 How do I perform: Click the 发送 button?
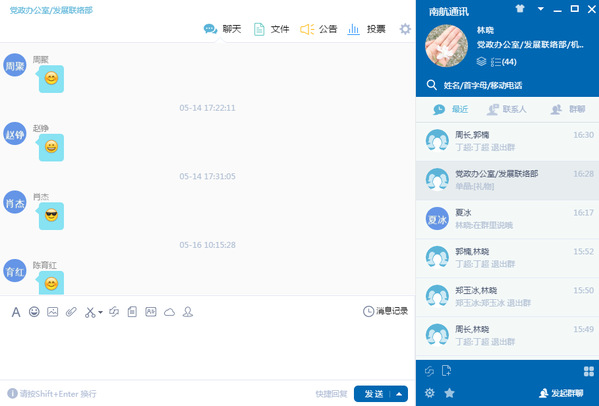pos(374,394)
